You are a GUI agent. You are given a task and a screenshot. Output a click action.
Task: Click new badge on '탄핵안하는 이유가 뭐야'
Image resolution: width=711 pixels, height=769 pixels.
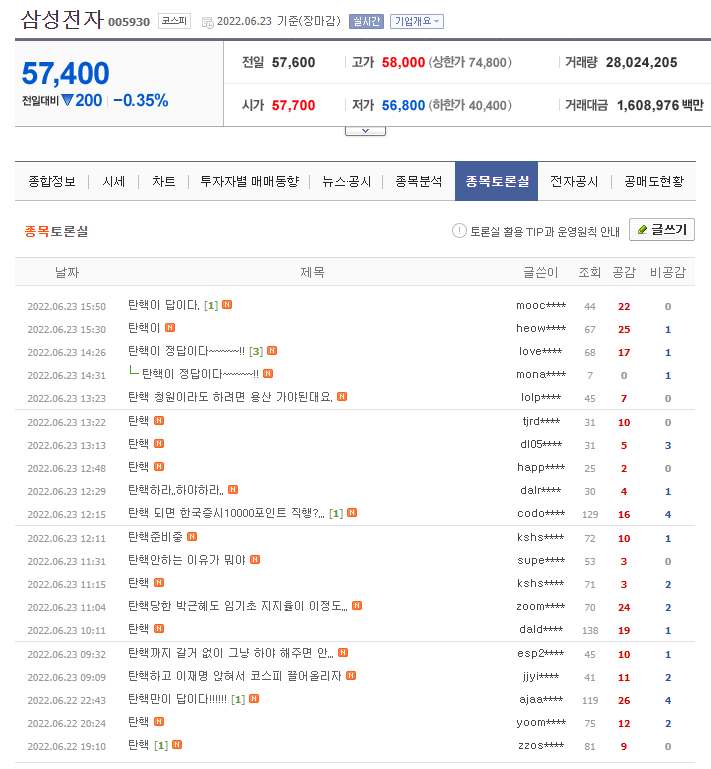point(255,560)
